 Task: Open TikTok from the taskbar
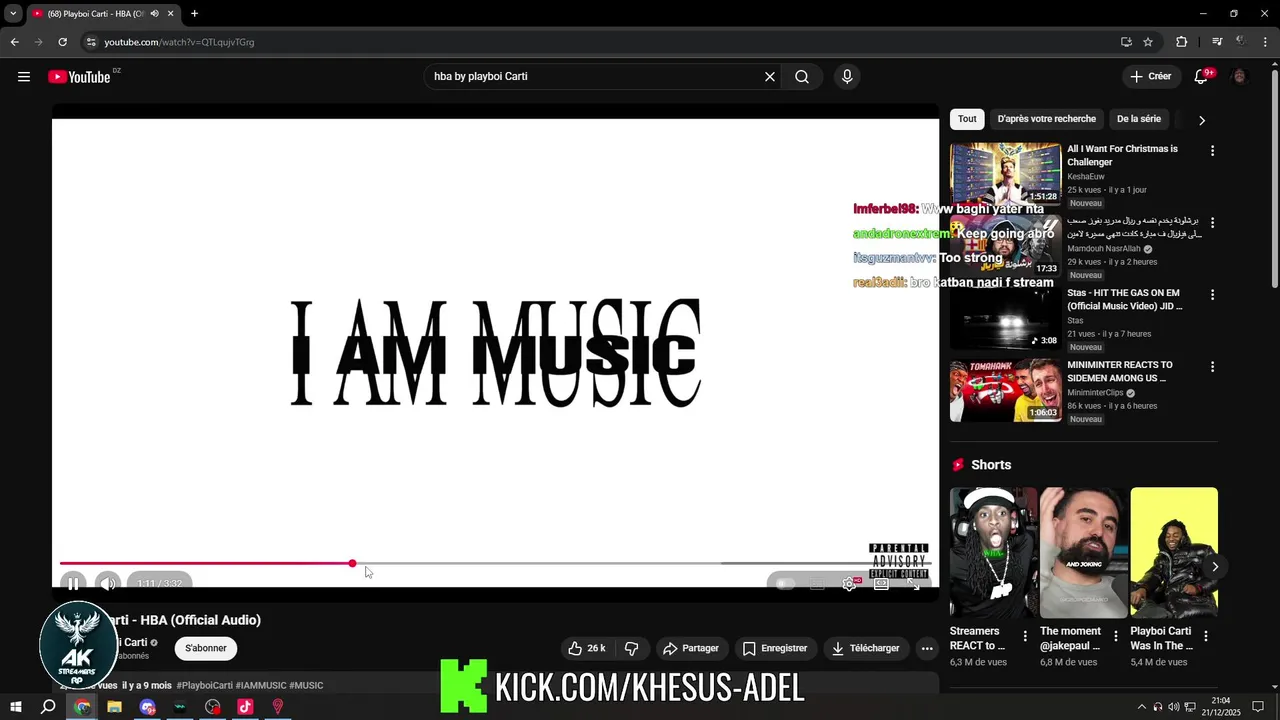click(x=245, y=707)
